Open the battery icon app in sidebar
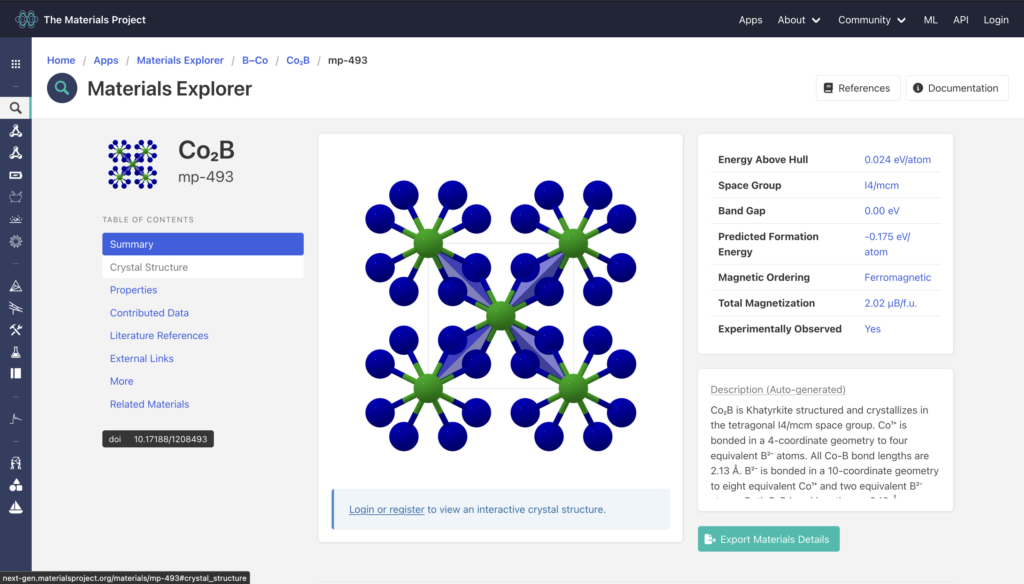The image size is (1024, 584). tap(15, 175)
